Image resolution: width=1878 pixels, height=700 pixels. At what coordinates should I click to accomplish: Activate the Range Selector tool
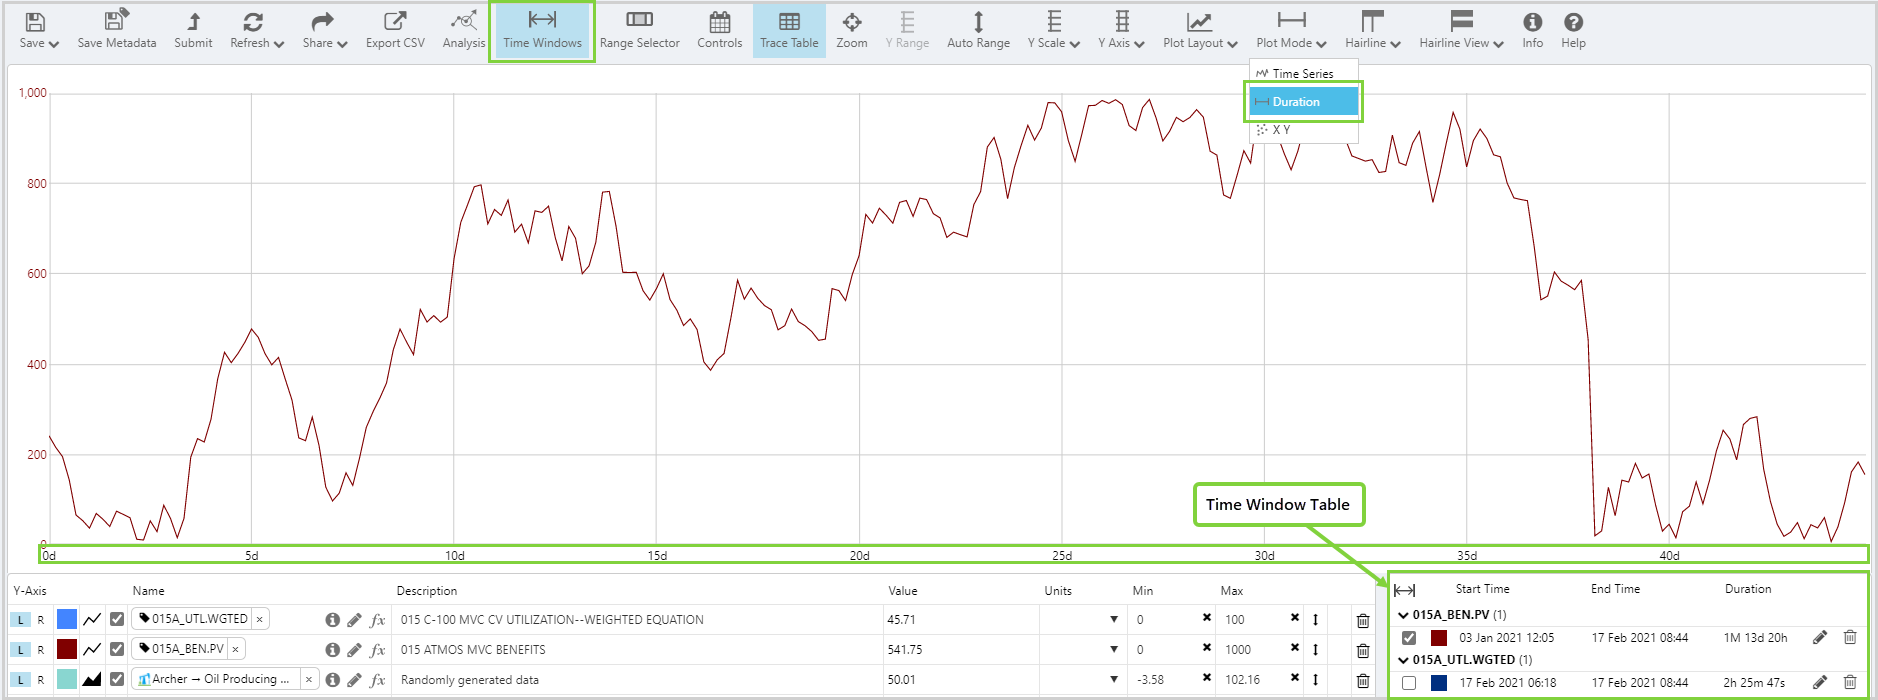point(639,30)
